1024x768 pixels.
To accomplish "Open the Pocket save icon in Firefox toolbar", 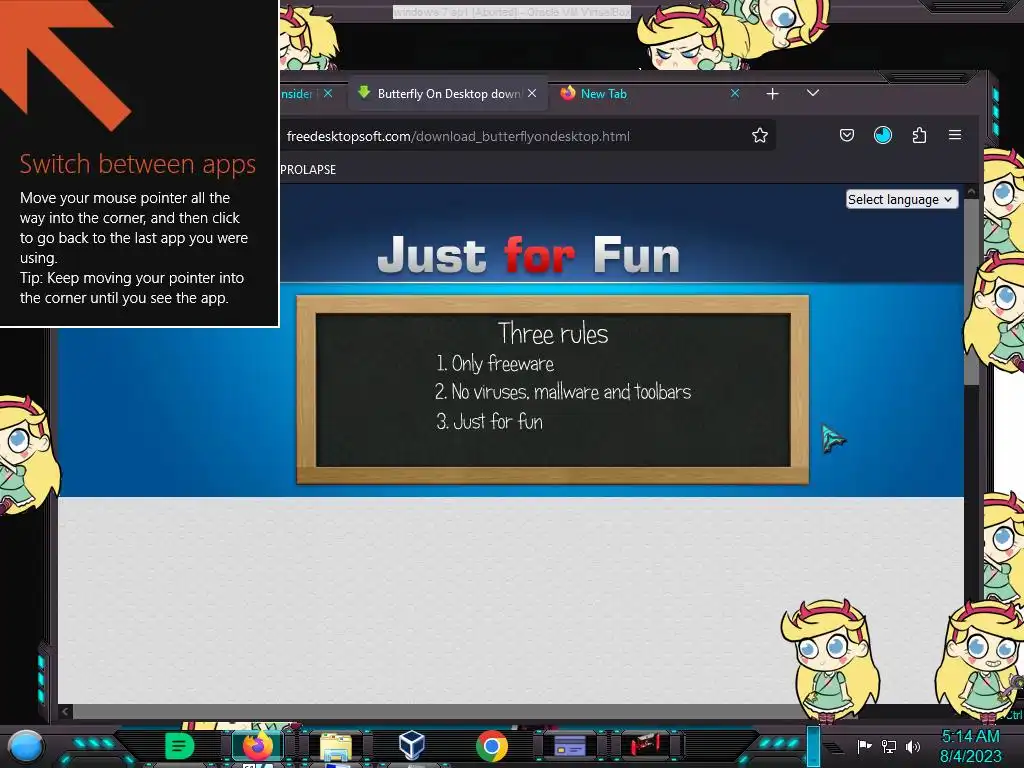I will pos(846,135).
